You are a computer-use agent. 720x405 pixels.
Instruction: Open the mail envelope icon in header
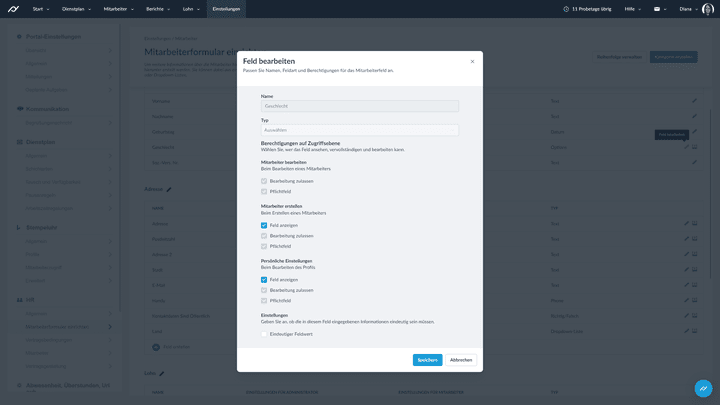(657, 9)
